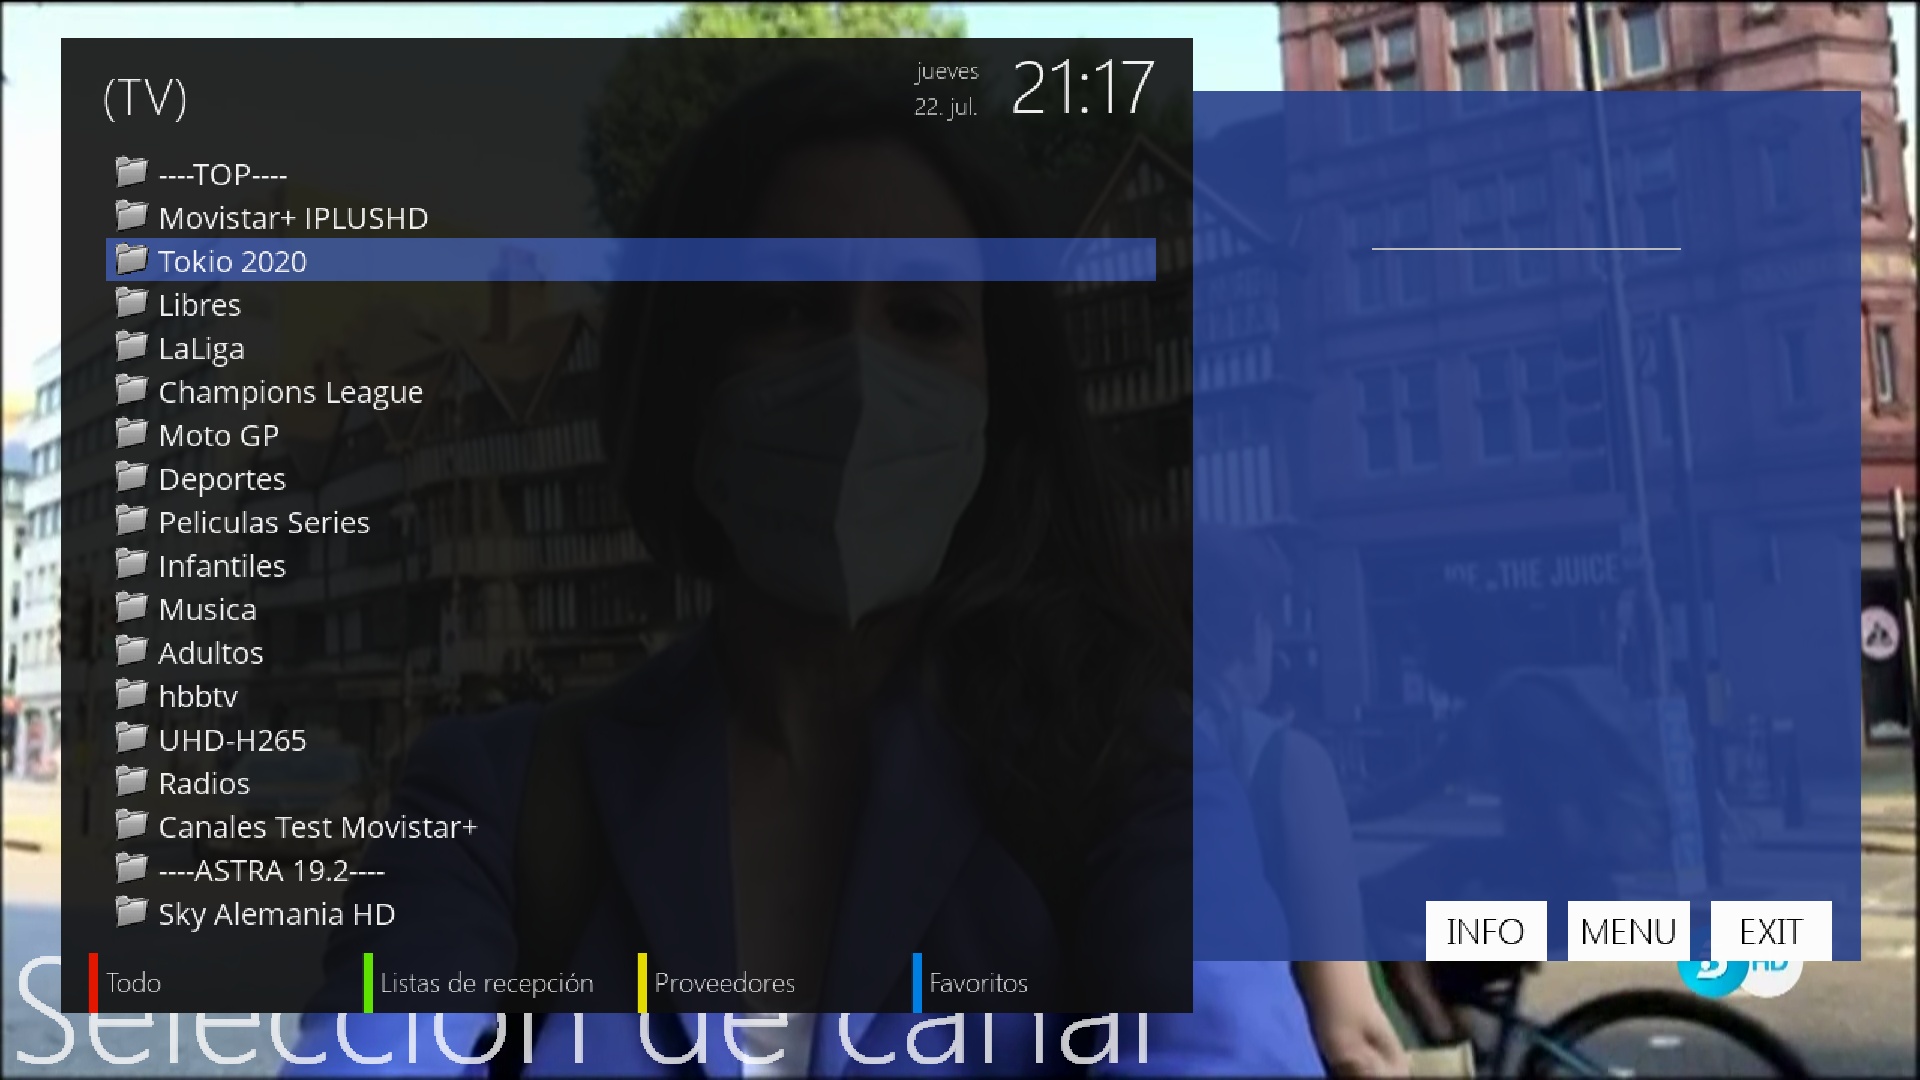Select the Musica bouquet entry
The height and width of the screenshot is (1080, 1920).
click(207, 609)
